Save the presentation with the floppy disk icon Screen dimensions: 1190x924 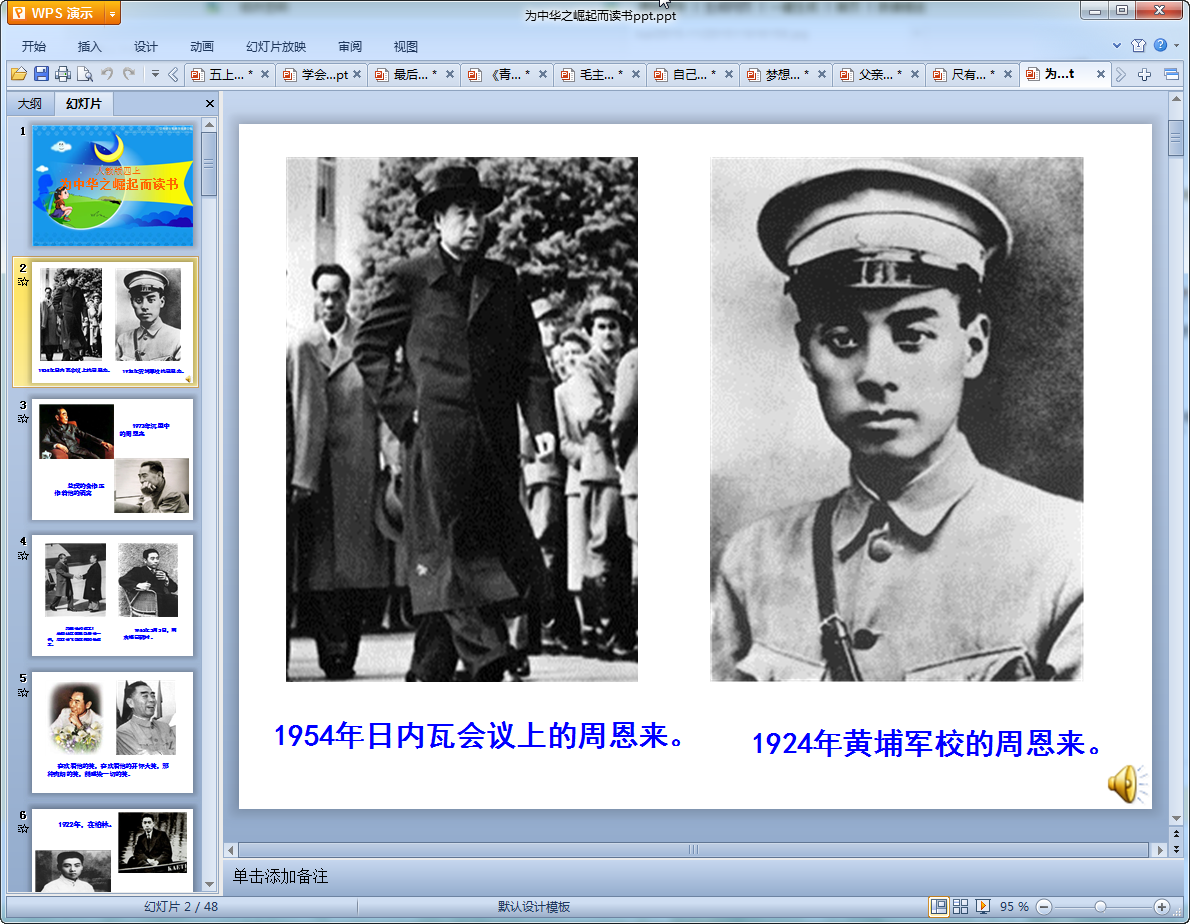pos(41,74)
